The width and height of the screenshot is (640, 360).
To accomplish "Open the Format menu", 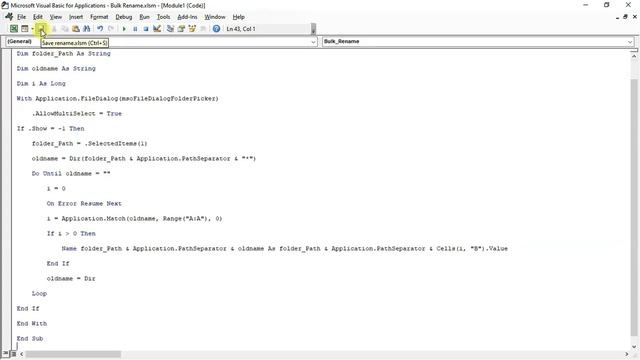I will 99,17.
